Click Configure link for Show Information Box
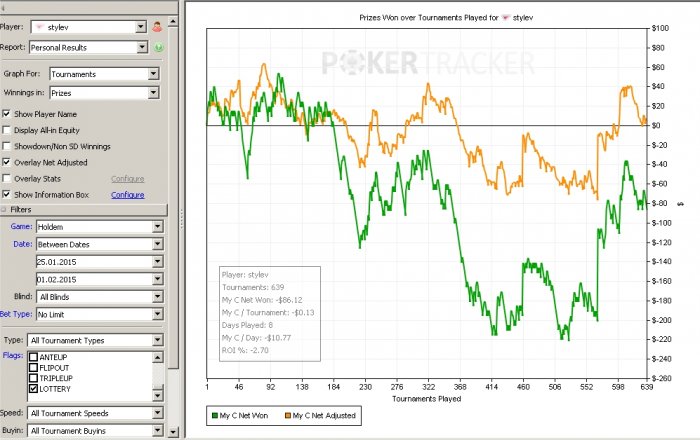700x440 pixels. [128, 195]
